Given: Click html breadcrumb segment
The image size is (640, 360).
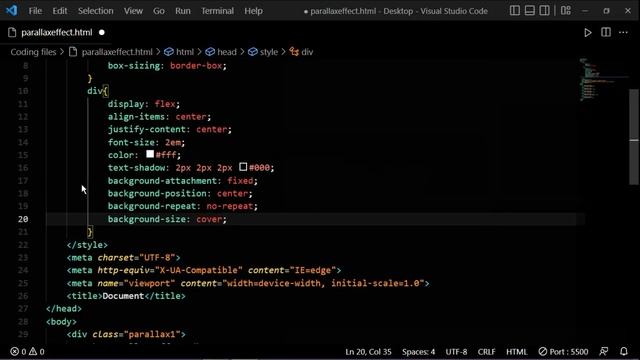Looking at the screenshot, I should point(185,52).
